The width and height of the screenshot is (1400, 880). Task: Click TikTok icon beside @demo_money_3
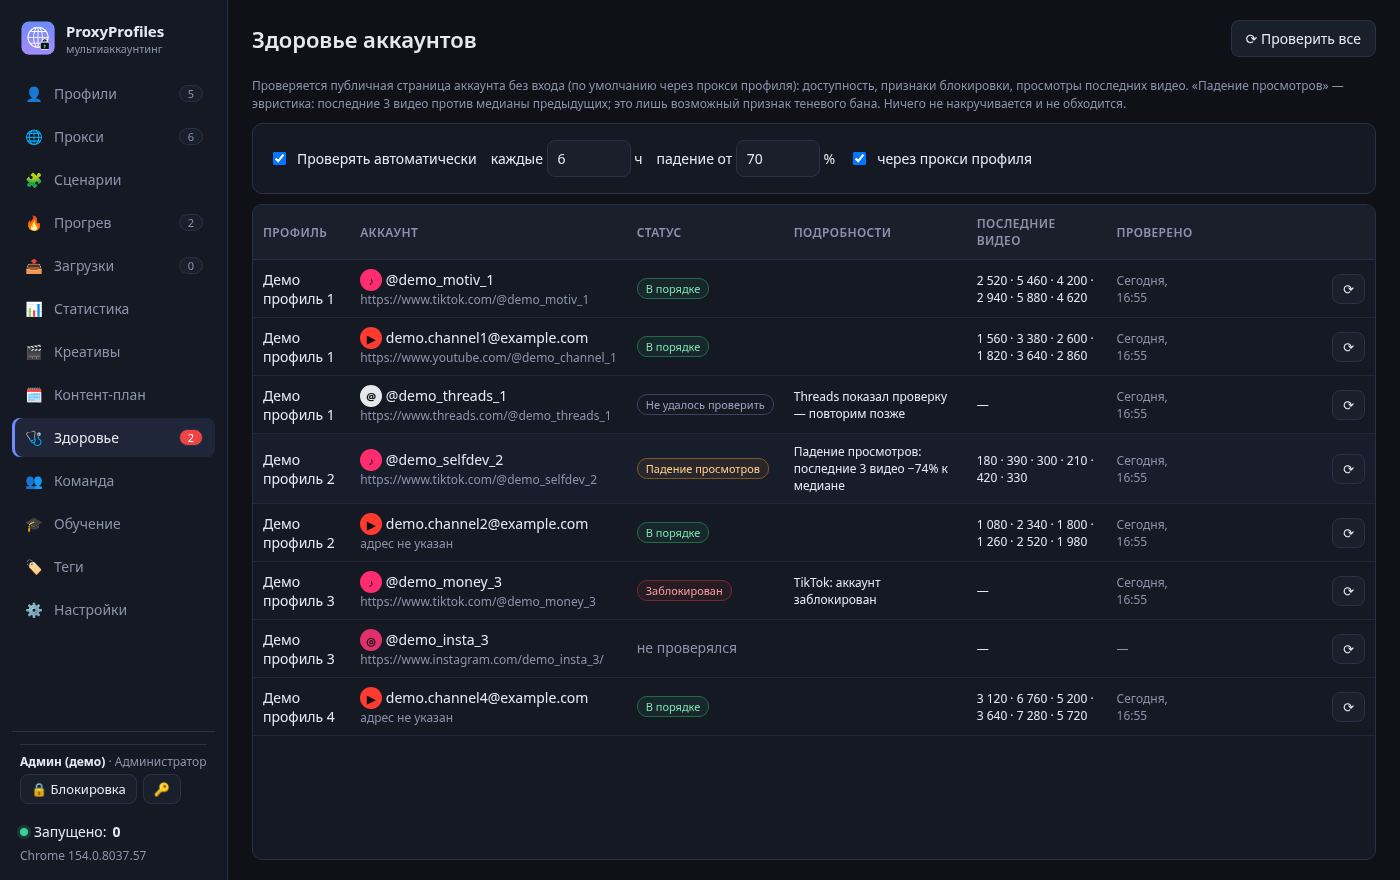(x=371, y=582)
